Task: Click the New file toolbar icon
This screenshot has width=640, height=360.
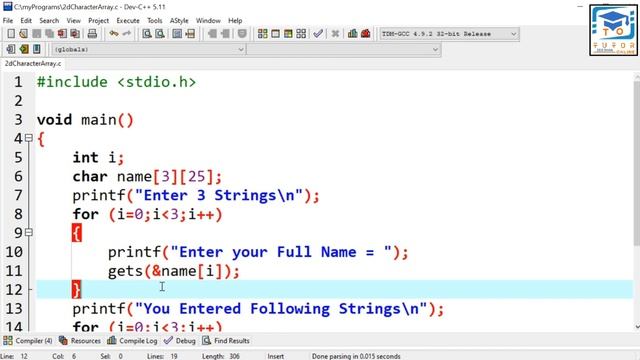Action: [x=11, y=34]
